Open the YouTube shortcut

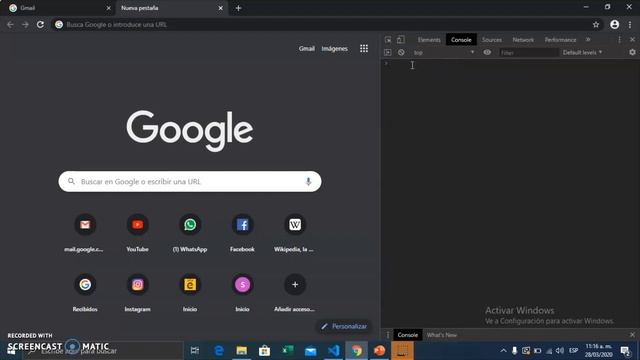[x=138, y=233]
